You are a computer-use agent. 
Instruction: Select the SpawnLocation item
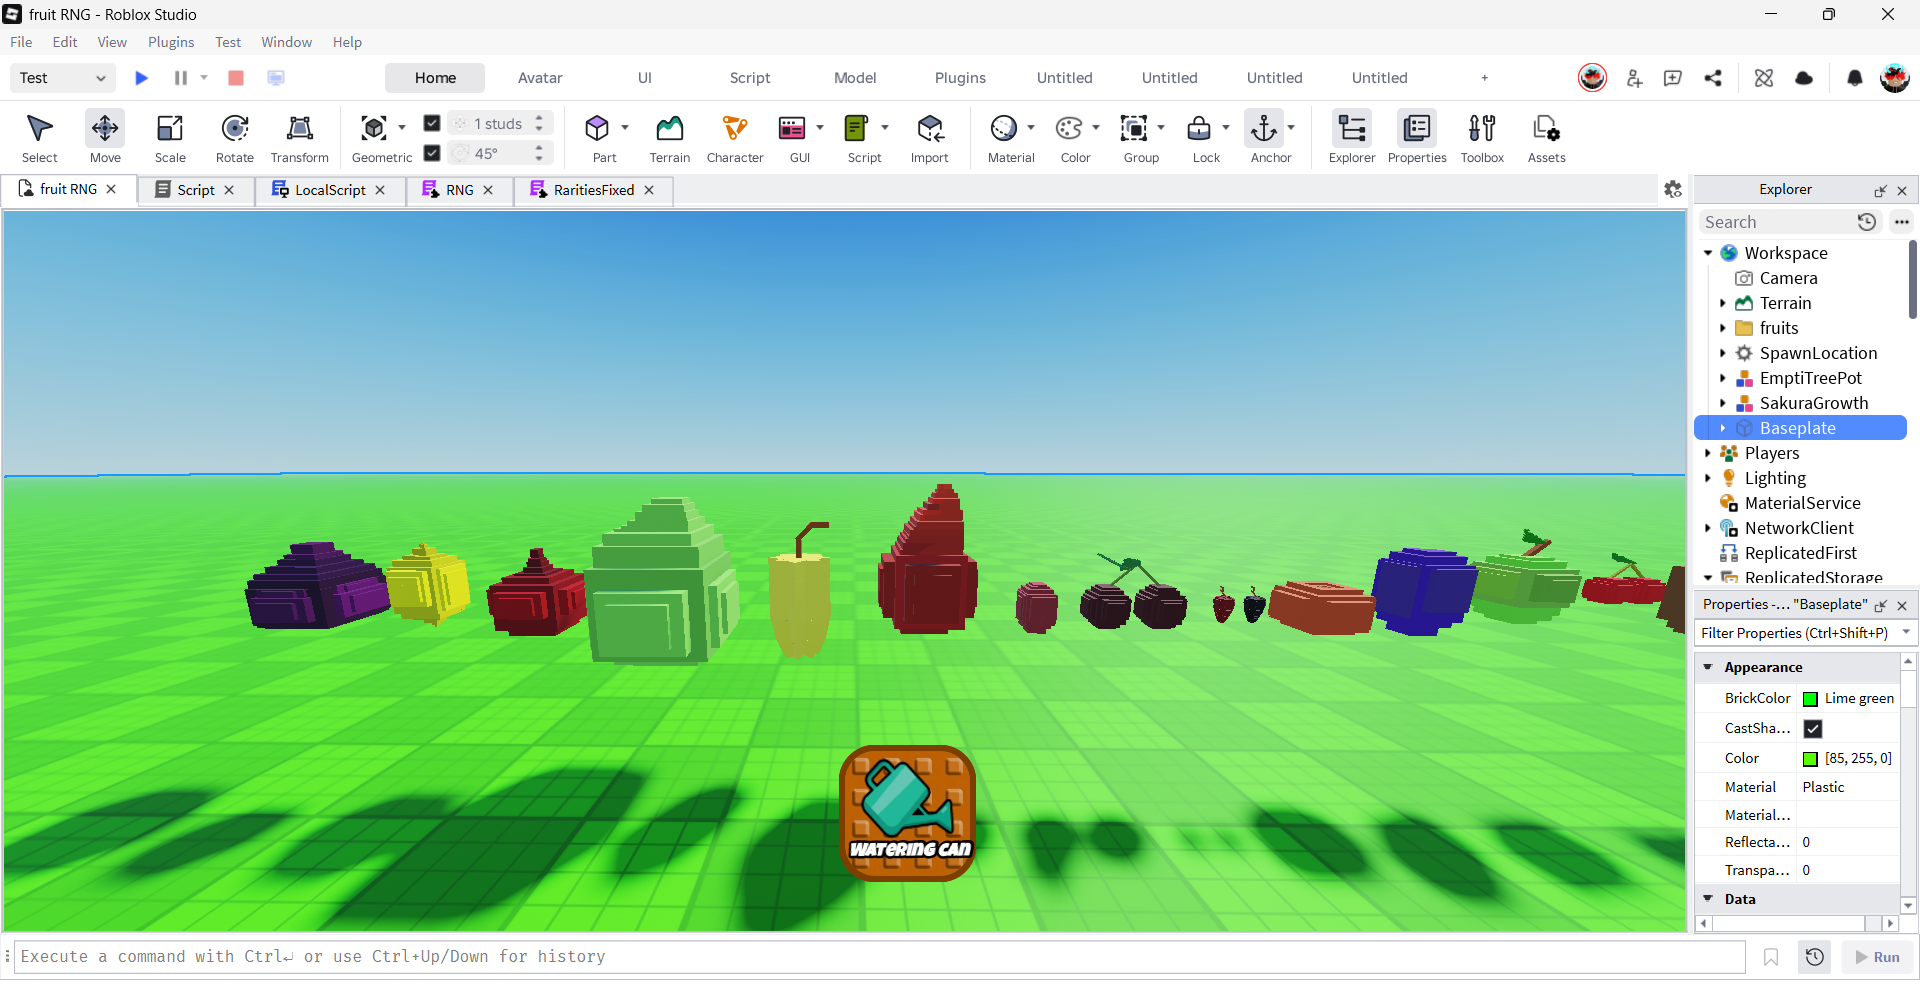pyautogui.click(x=1818, y=353)
